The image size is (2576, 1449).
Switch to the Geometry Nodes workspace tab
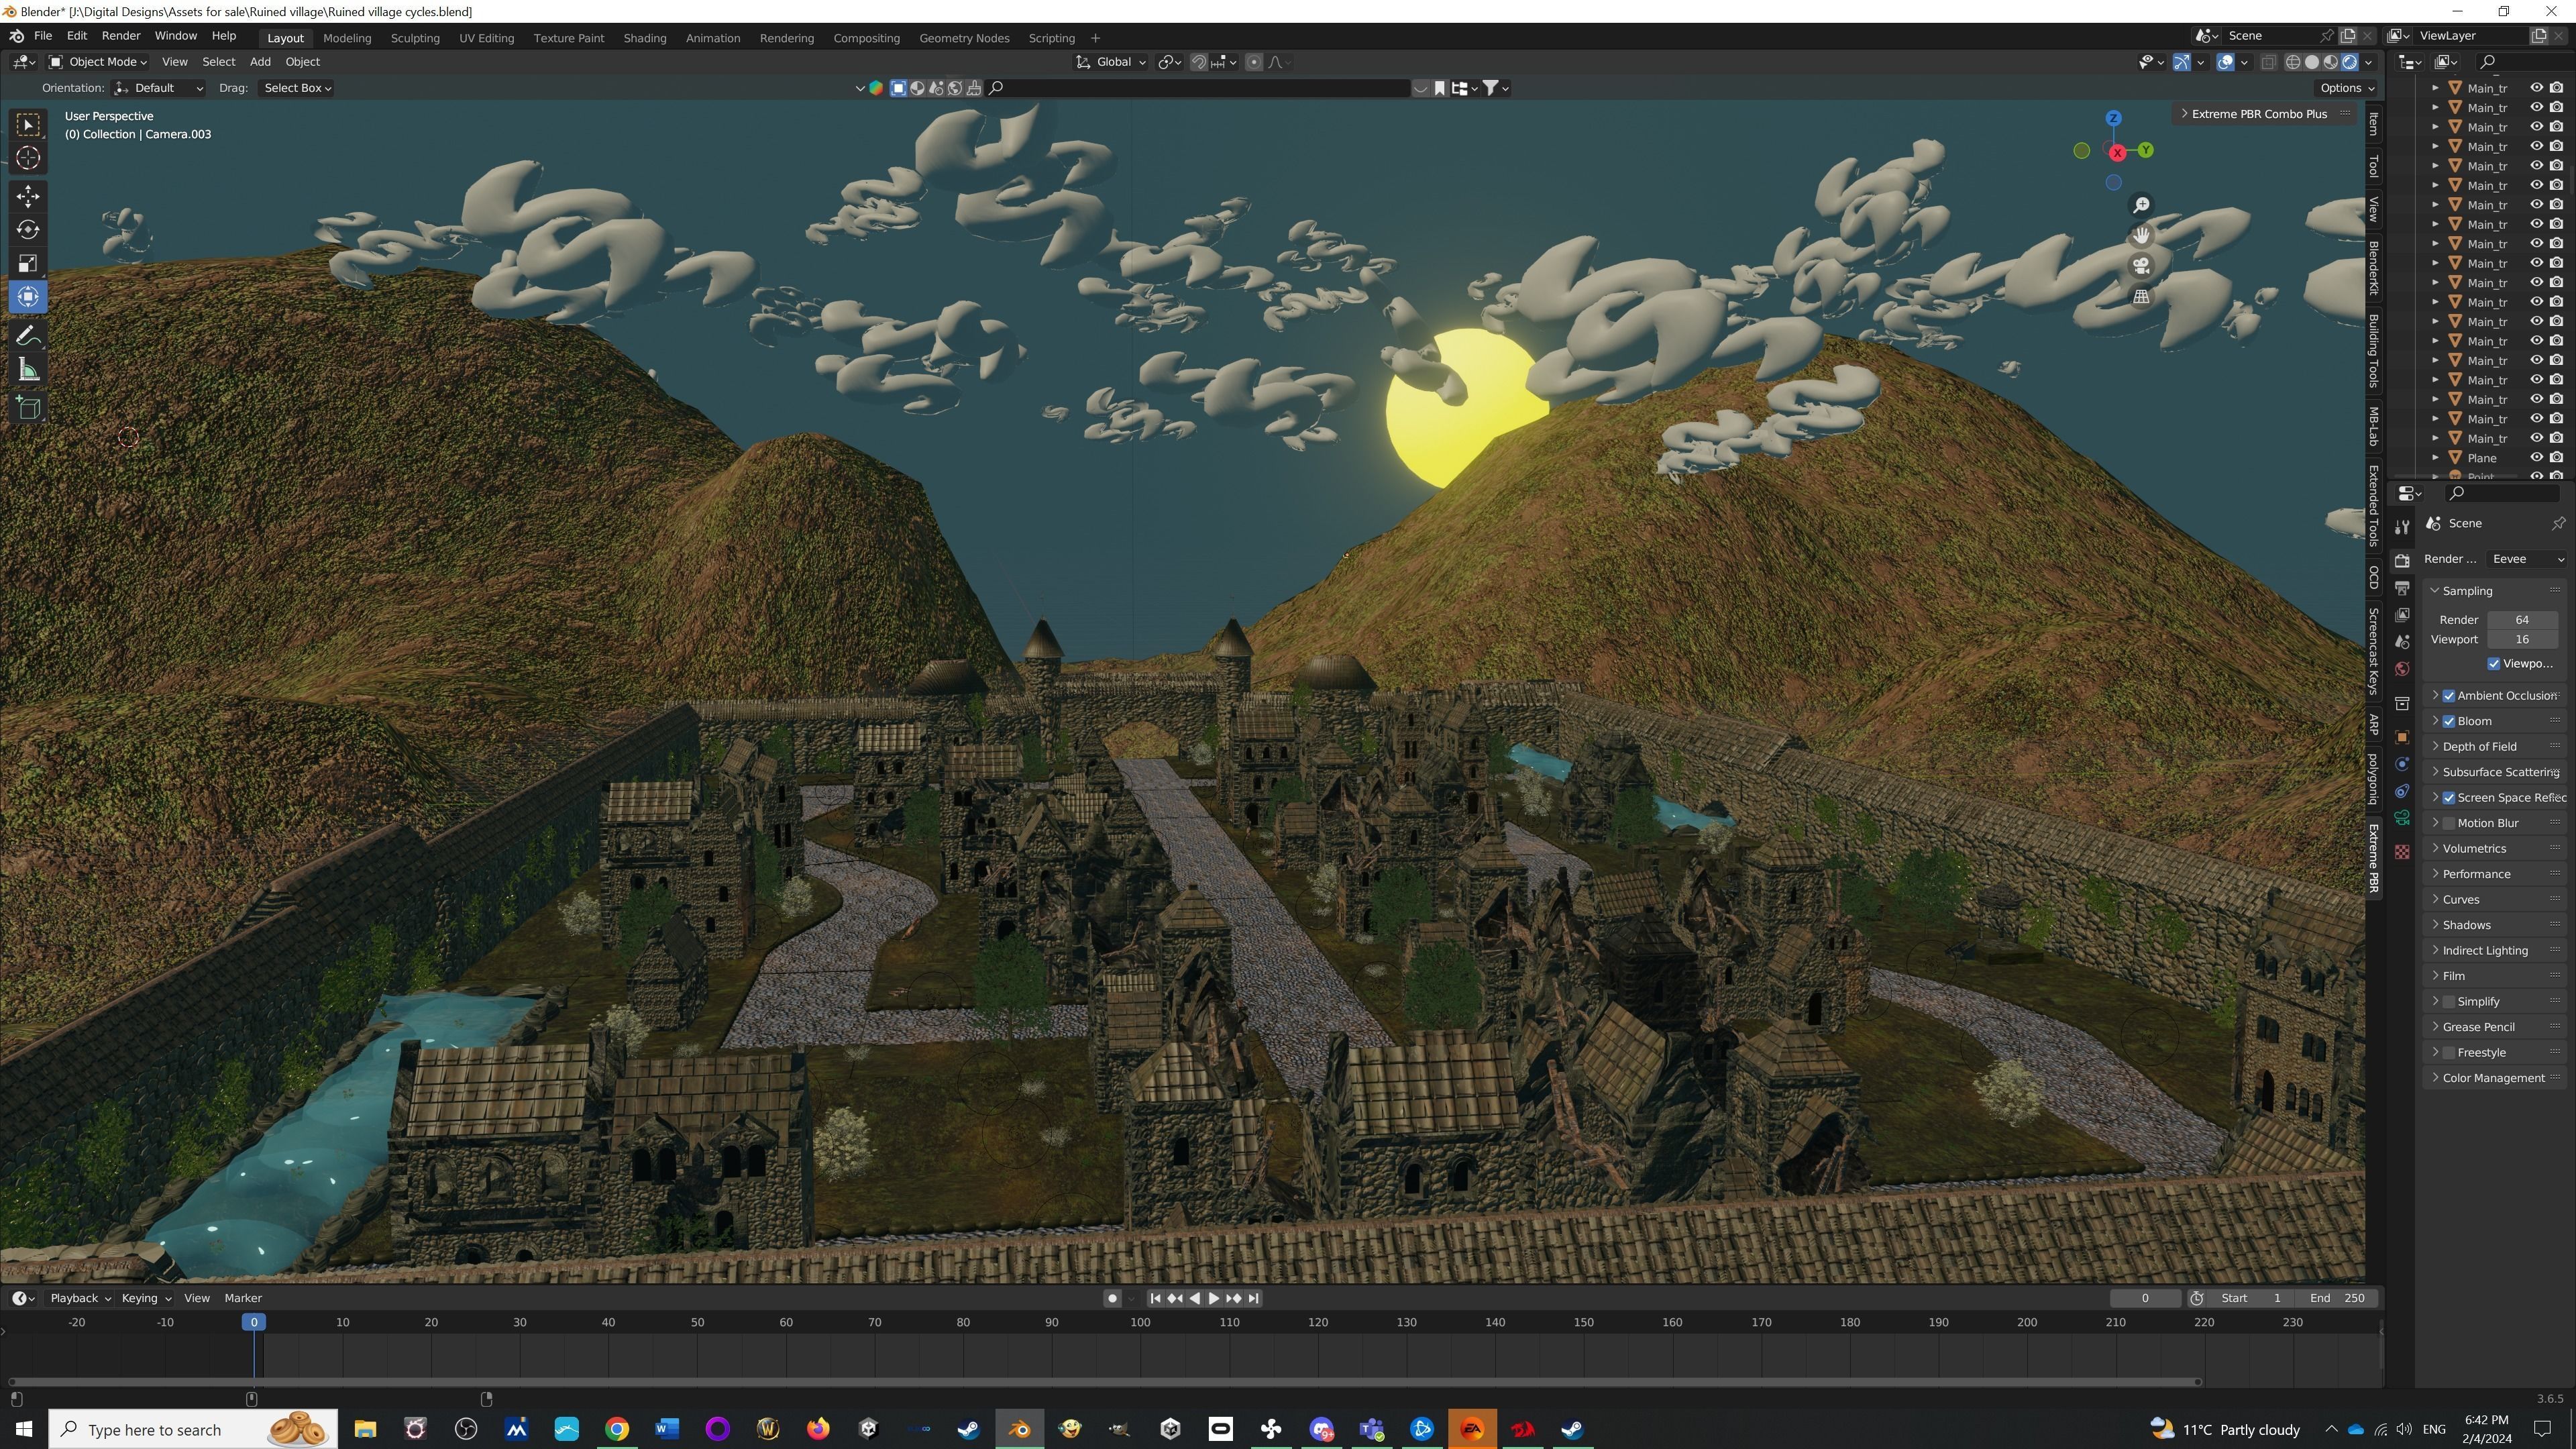pyautogui.click(x=964, y=38)
